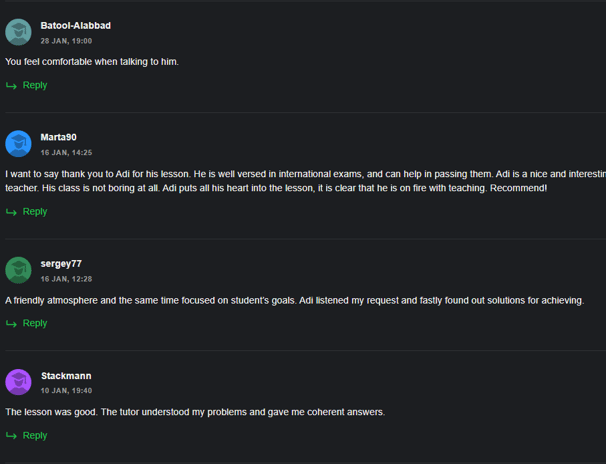The height and width of the screenshot is (464, 606).
Task: Open Stackmann username
Action: pos(66,376)
